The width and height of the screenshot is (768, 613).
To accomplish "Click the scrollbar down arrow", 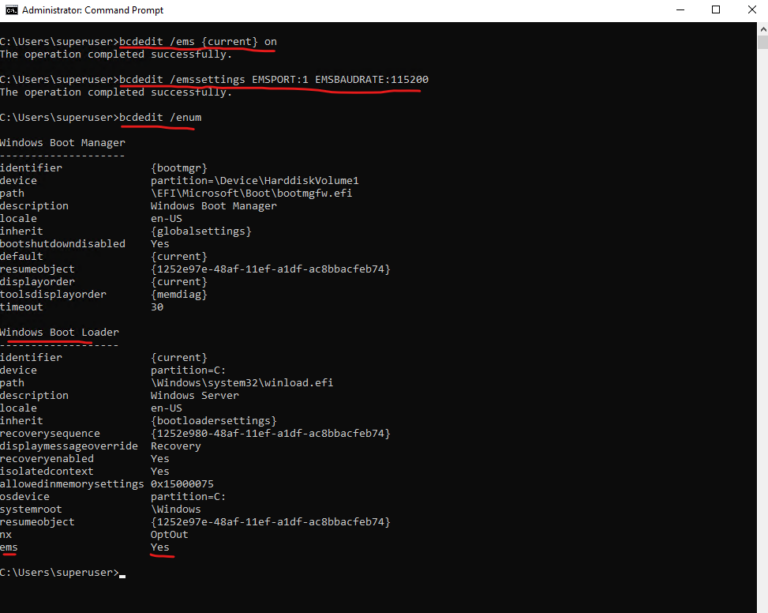I will pos(760,605).
